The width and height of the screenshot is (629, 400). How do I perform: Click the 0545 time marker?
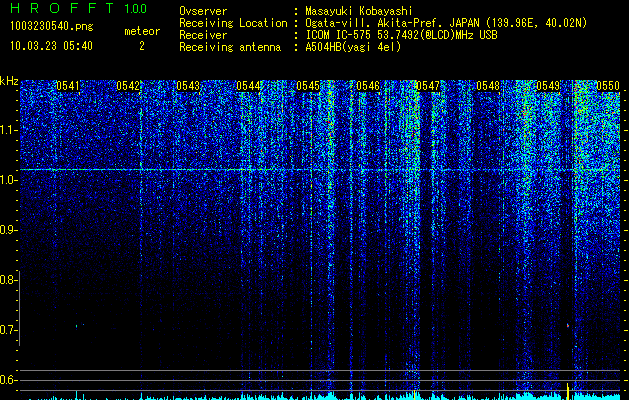(x=308, y=86)
